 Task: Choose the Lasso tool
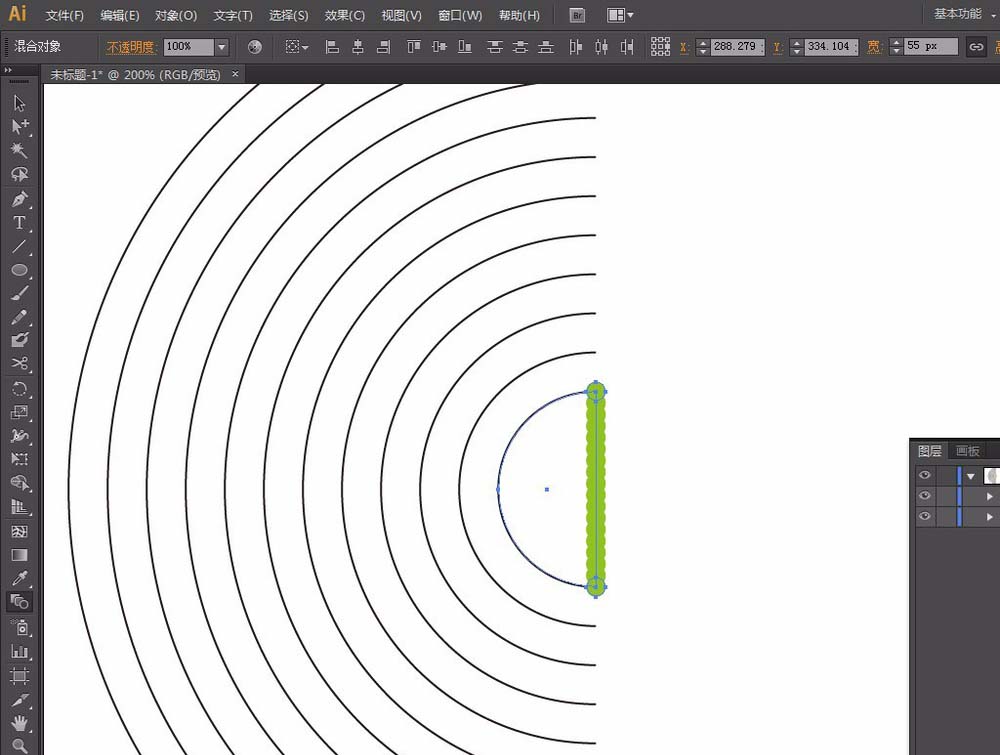19,174
